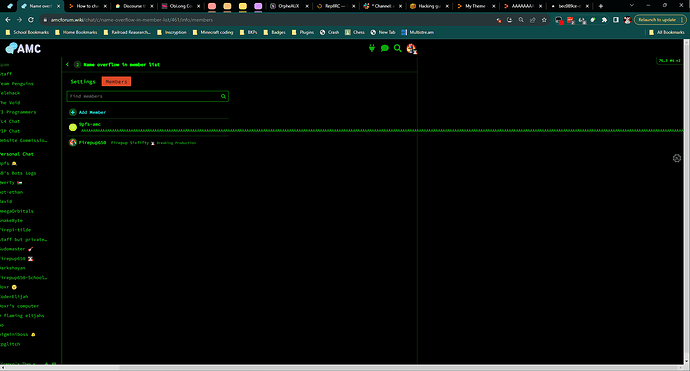Go forward with the browser forward arrow

click(x=19, y=20)
